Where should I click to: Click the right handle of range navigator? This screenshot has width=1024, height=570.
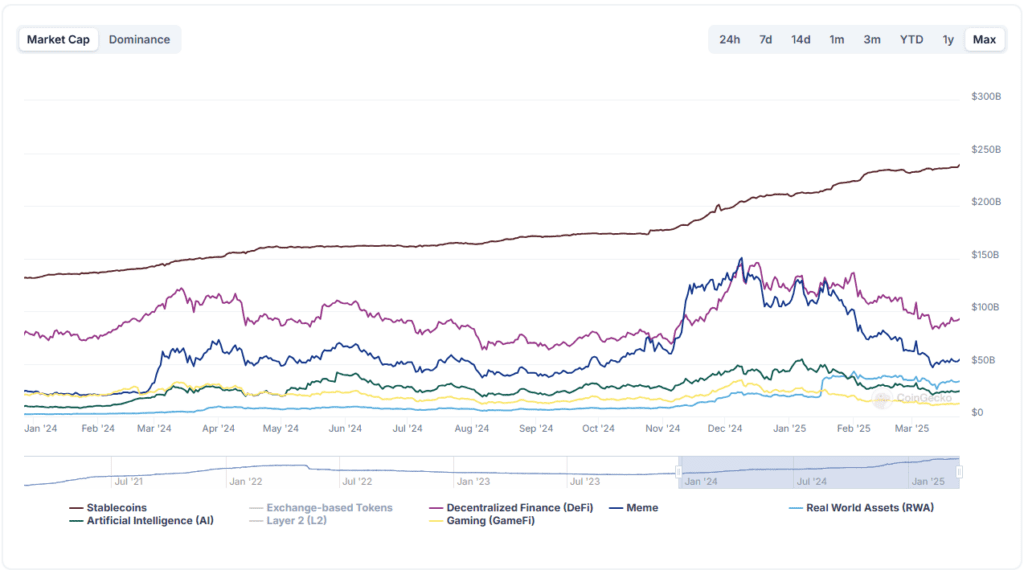[x=959, y=471]
